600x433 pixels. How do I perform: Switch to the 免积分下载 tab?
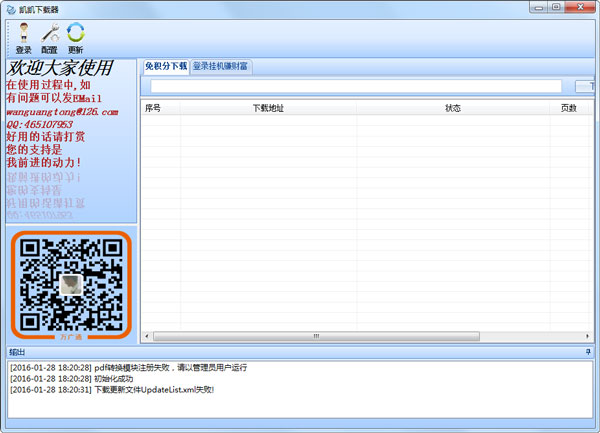[x=166, y=67]
